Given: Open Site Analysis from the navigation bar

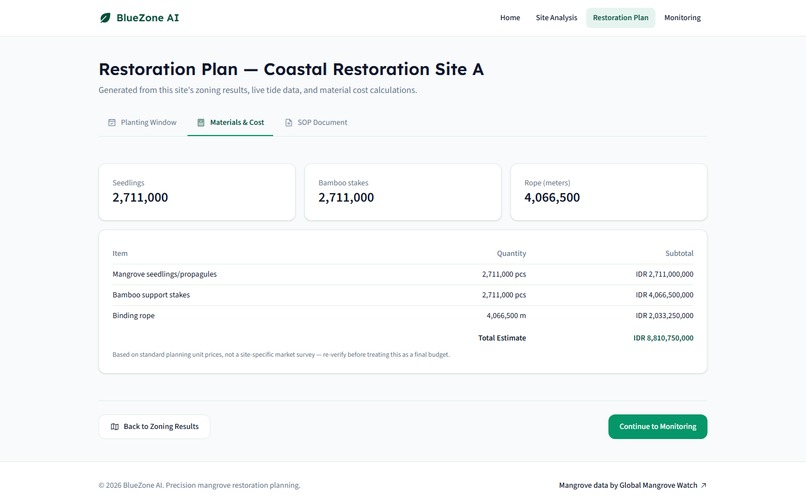Looking at the screenshot, I should pyautogui.click(x=556, y=17).
